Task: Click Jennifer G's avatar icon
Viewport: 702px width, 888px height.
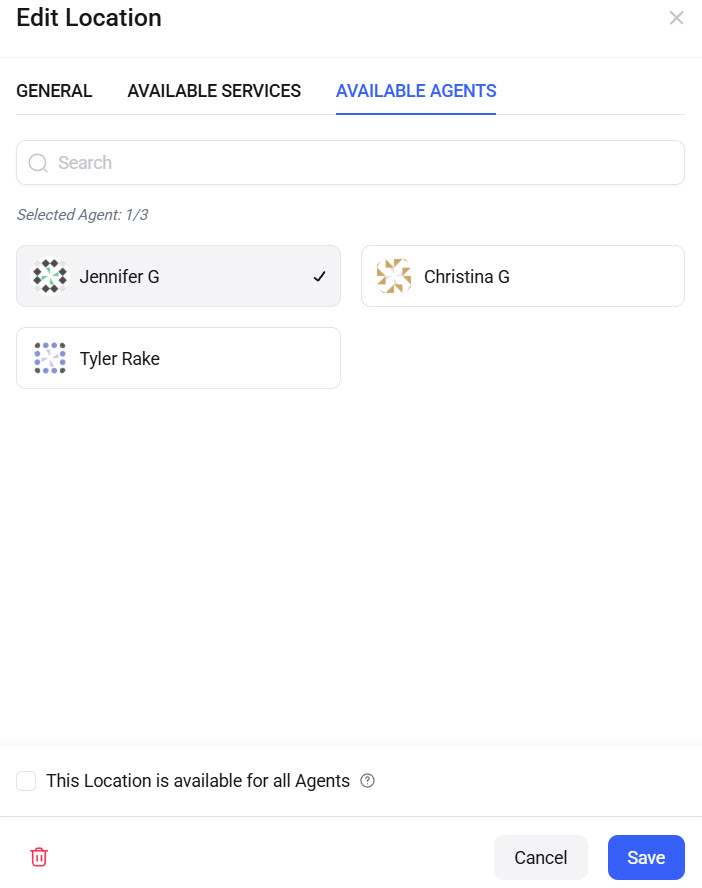Action: point(49,276)
